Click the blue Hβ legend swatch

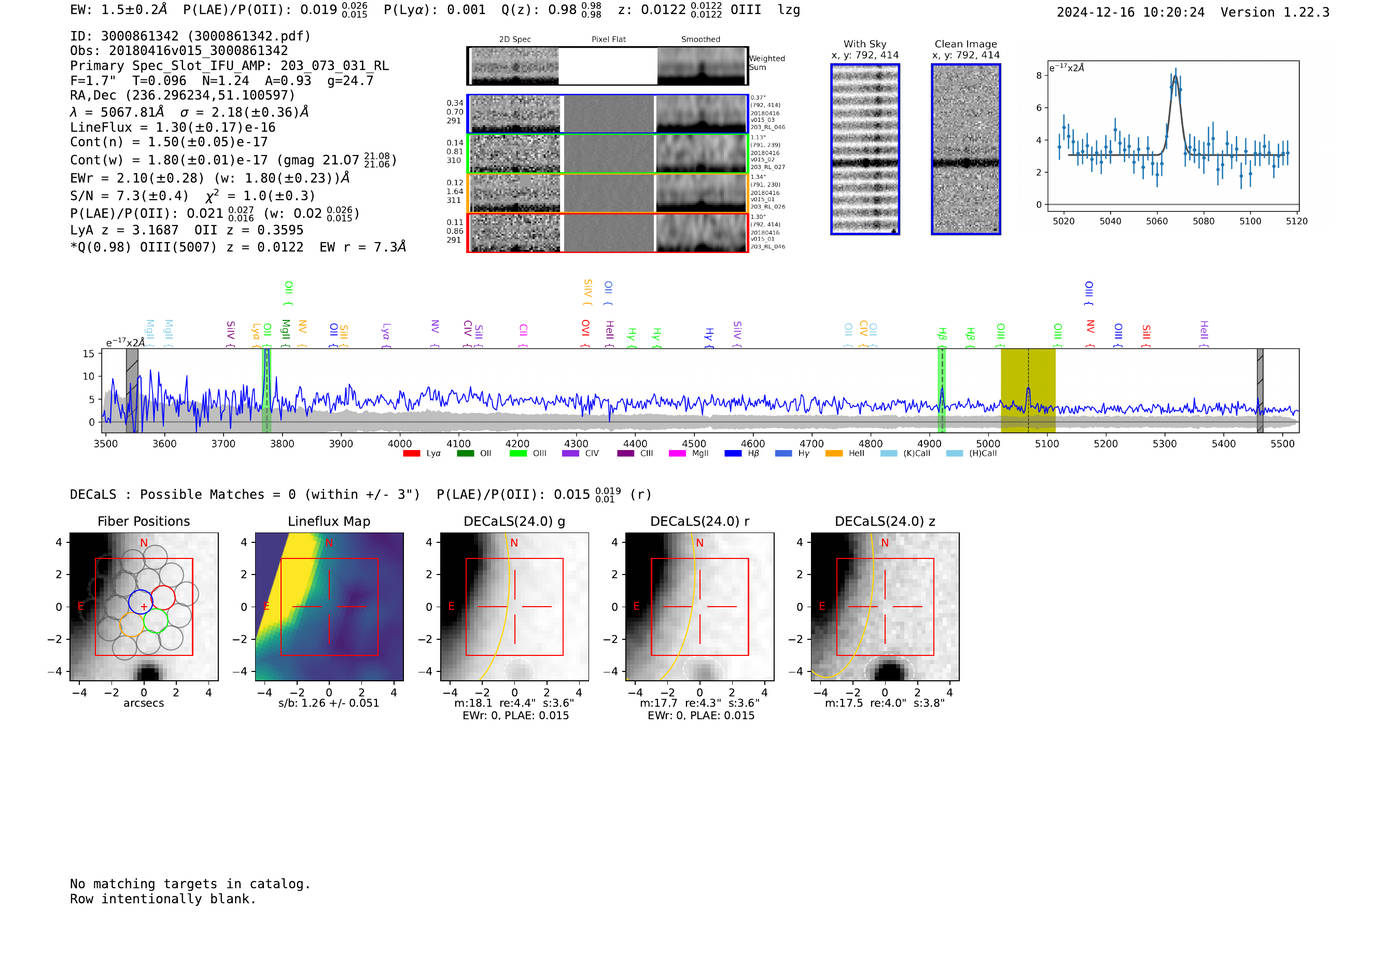click(733, 454)
